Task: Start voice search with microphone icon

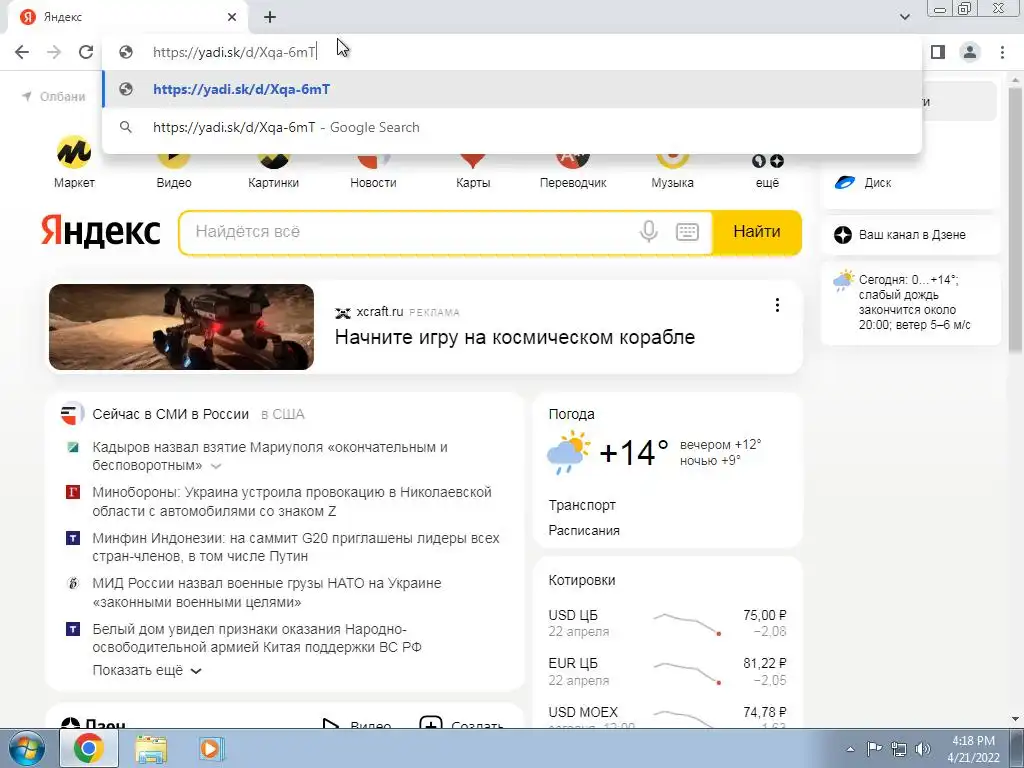Action: (648, 231)
